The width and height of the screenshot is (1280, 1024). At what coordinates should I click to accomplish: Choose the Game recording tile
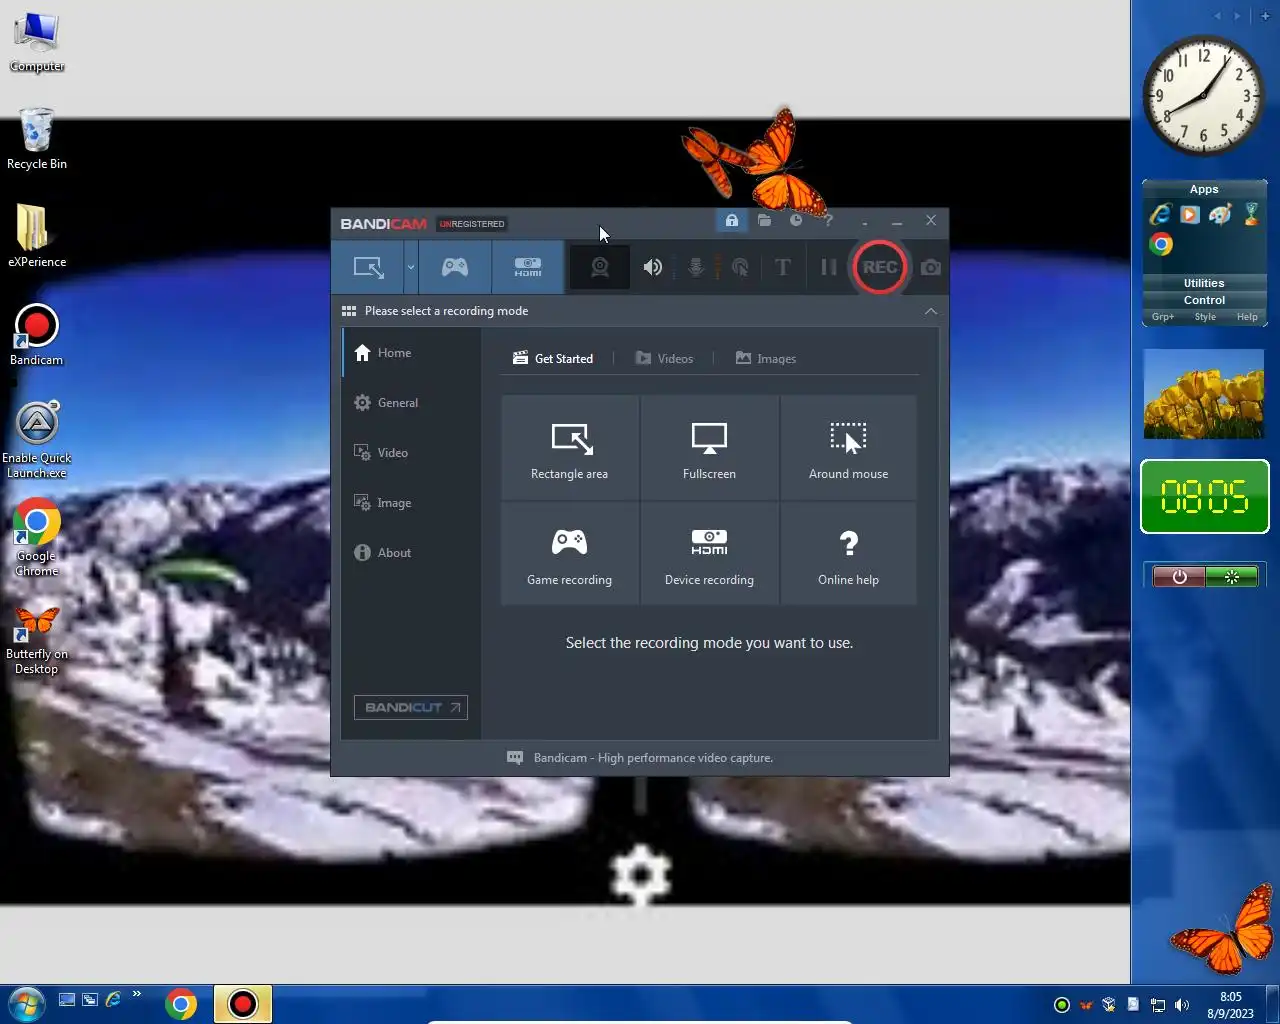[570, 554]
